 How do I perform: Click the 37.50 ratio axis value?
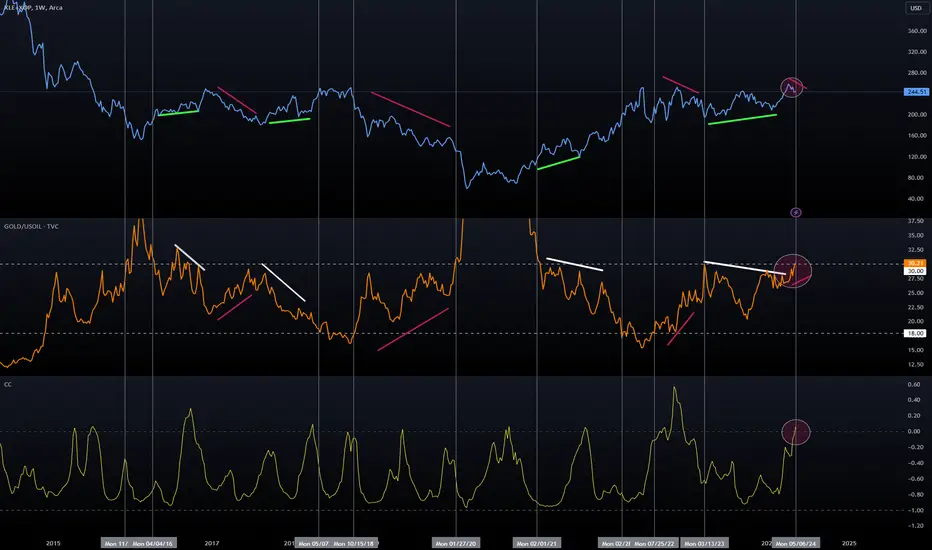tap(917, 221)
